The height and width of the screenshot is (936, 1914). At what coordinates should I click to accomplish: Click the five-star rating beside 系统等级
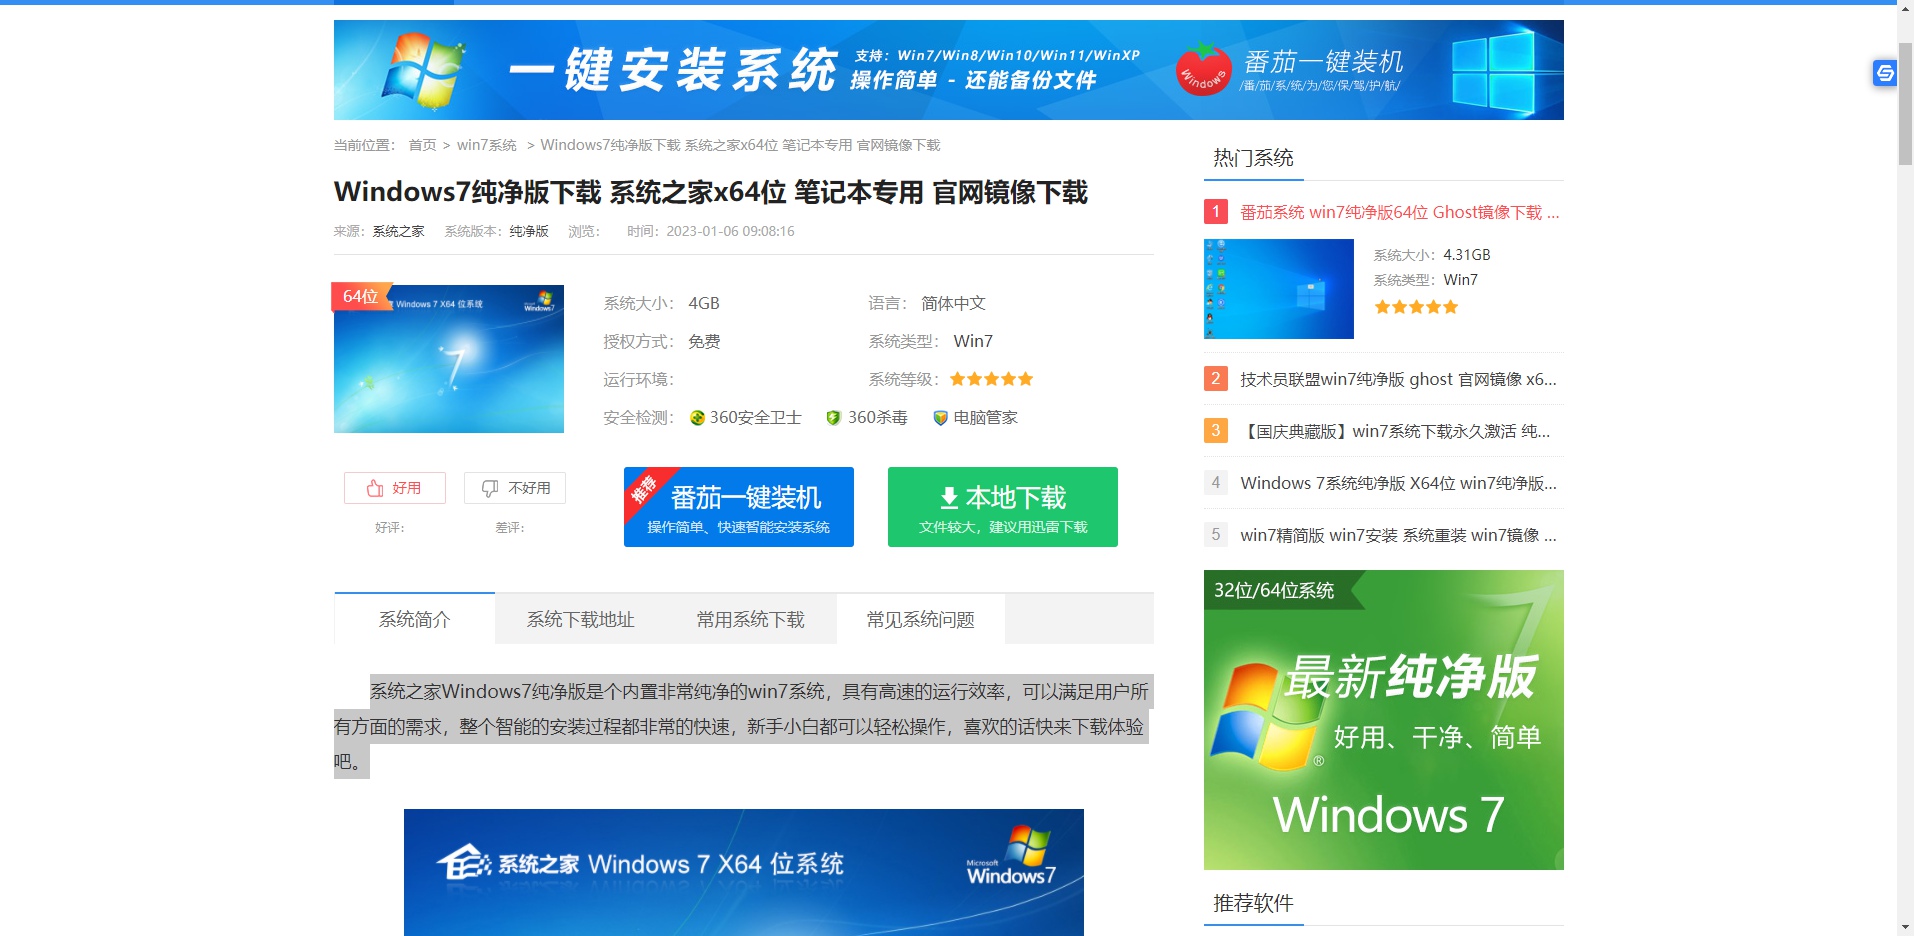[x=991, y=379]
